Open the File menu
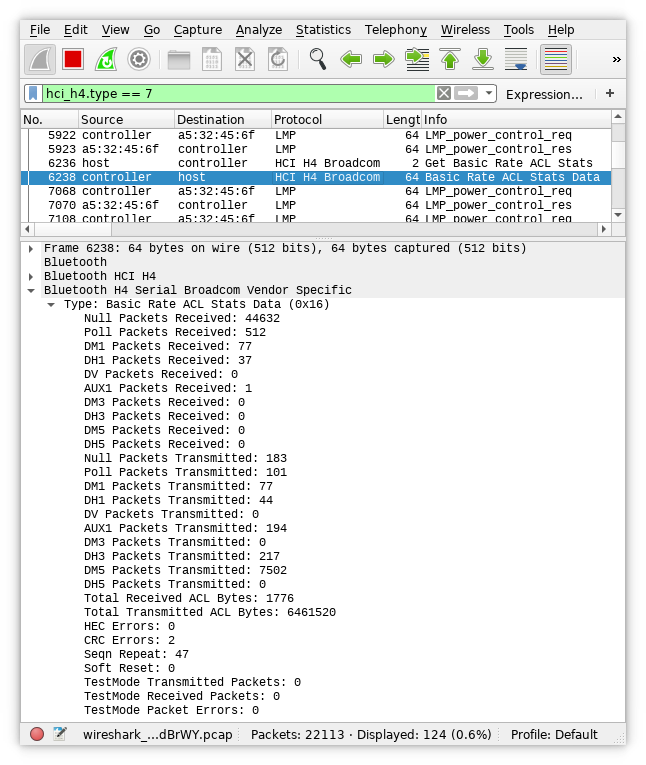The image size is (646, 765). click(40, 30)
